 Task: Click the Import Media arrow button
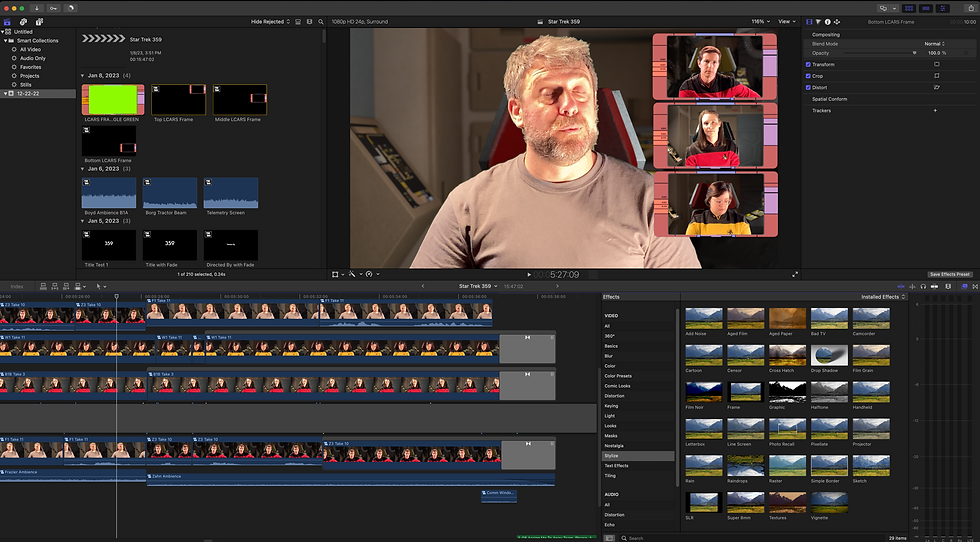coord(37,8)
